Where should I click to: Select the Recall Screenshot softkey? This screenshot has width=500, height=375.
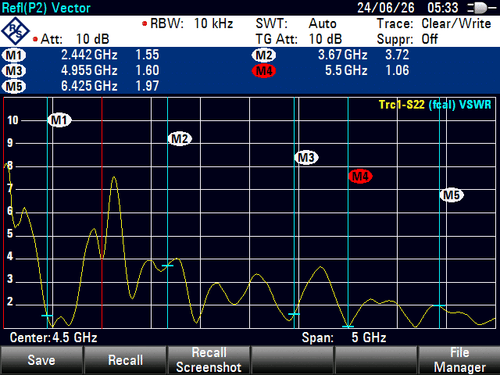click(209, 360)
